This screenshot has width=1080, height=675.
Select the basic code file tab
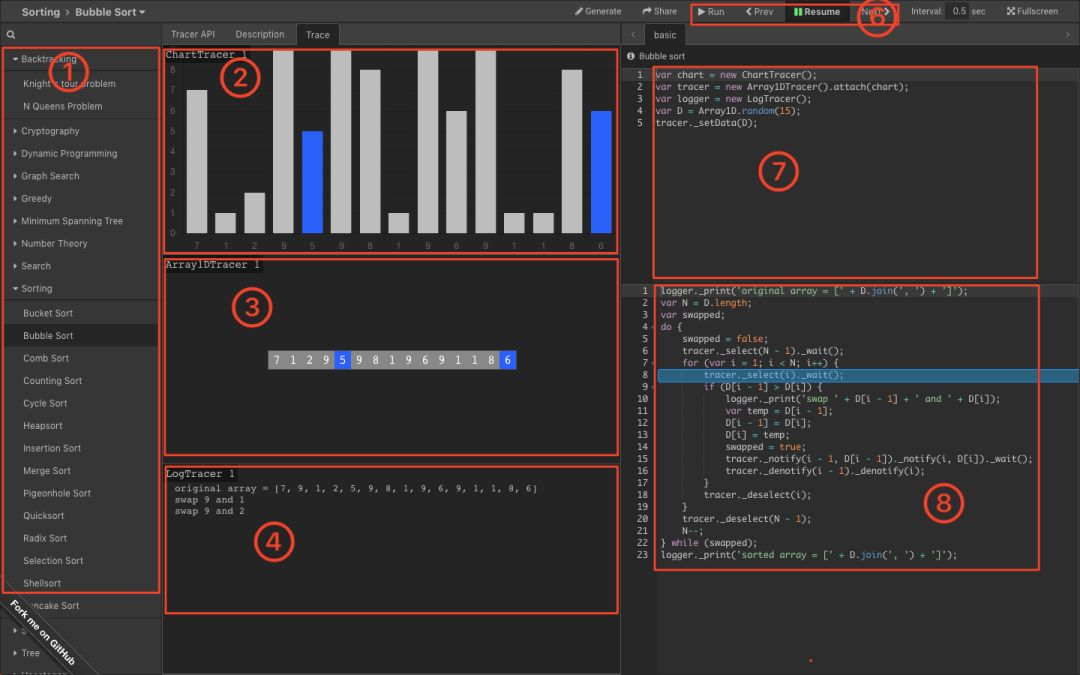click(664, 33)
